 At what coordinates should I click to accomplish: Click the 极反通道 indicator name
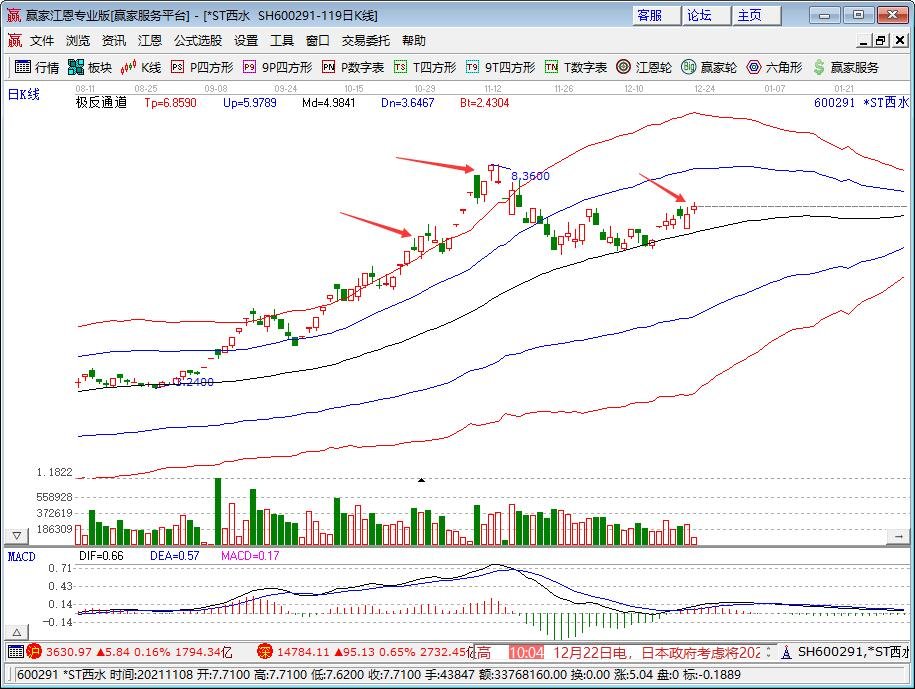click(x=102, y=103)
